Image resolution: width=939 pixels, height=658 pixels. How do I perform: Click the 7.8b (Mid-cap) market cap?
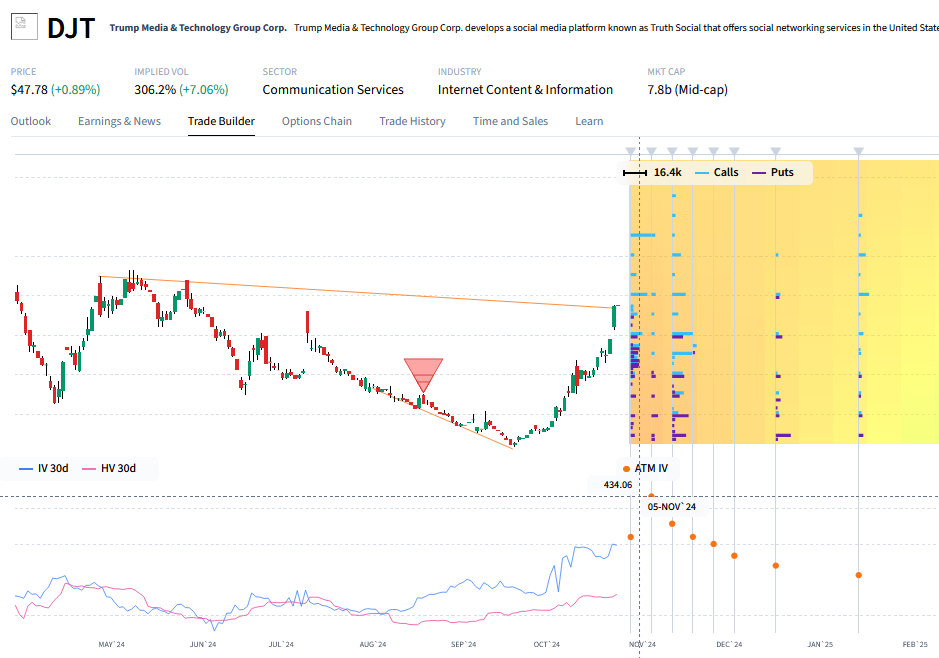(687, 90)
